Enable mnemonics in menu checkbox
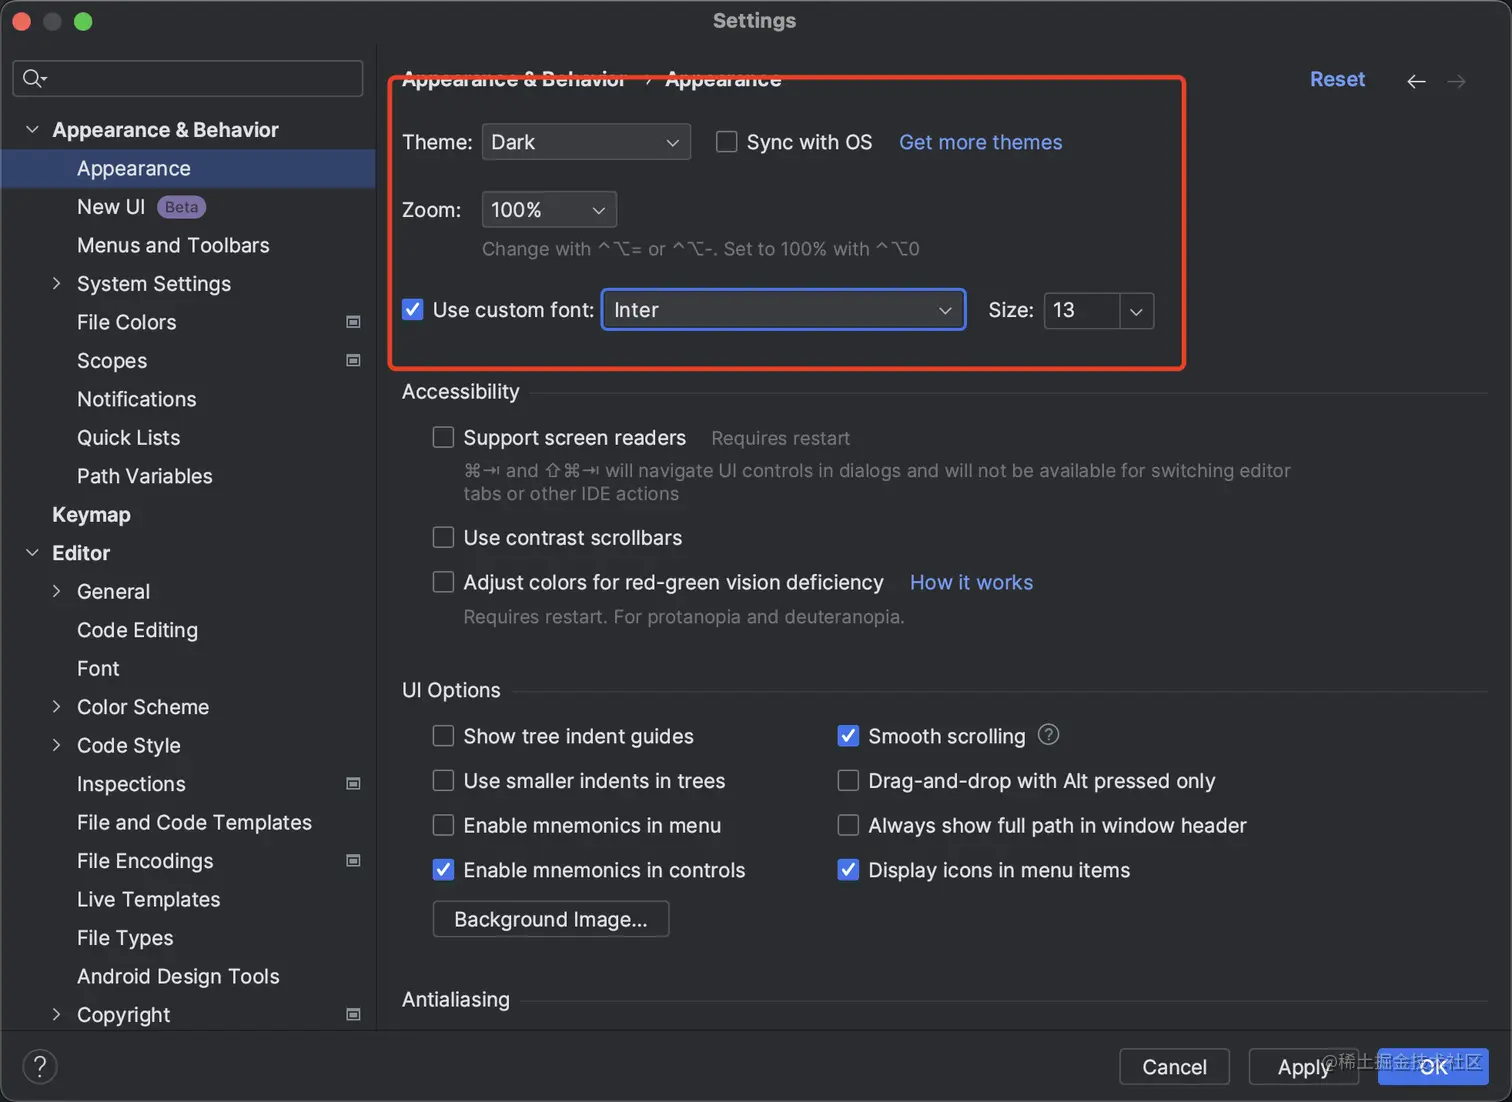1512x1102 pixels. (x=443, y=825)
